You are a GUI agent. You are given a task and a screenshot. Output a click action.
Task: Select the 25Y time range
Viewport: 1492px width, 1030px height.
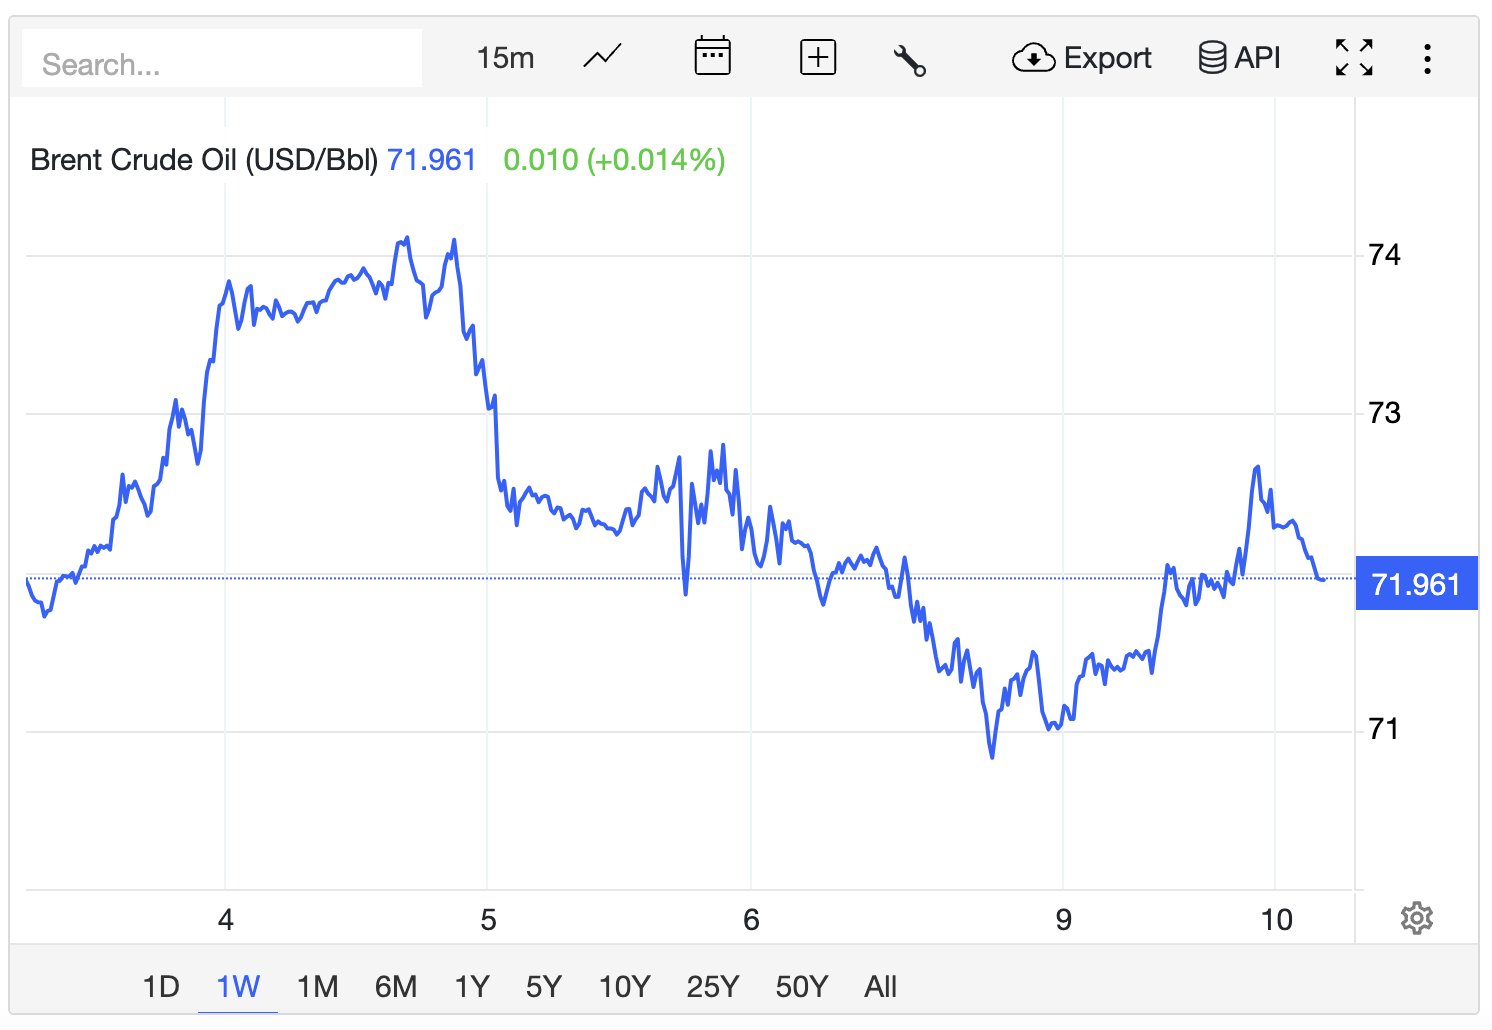point(712,987)
